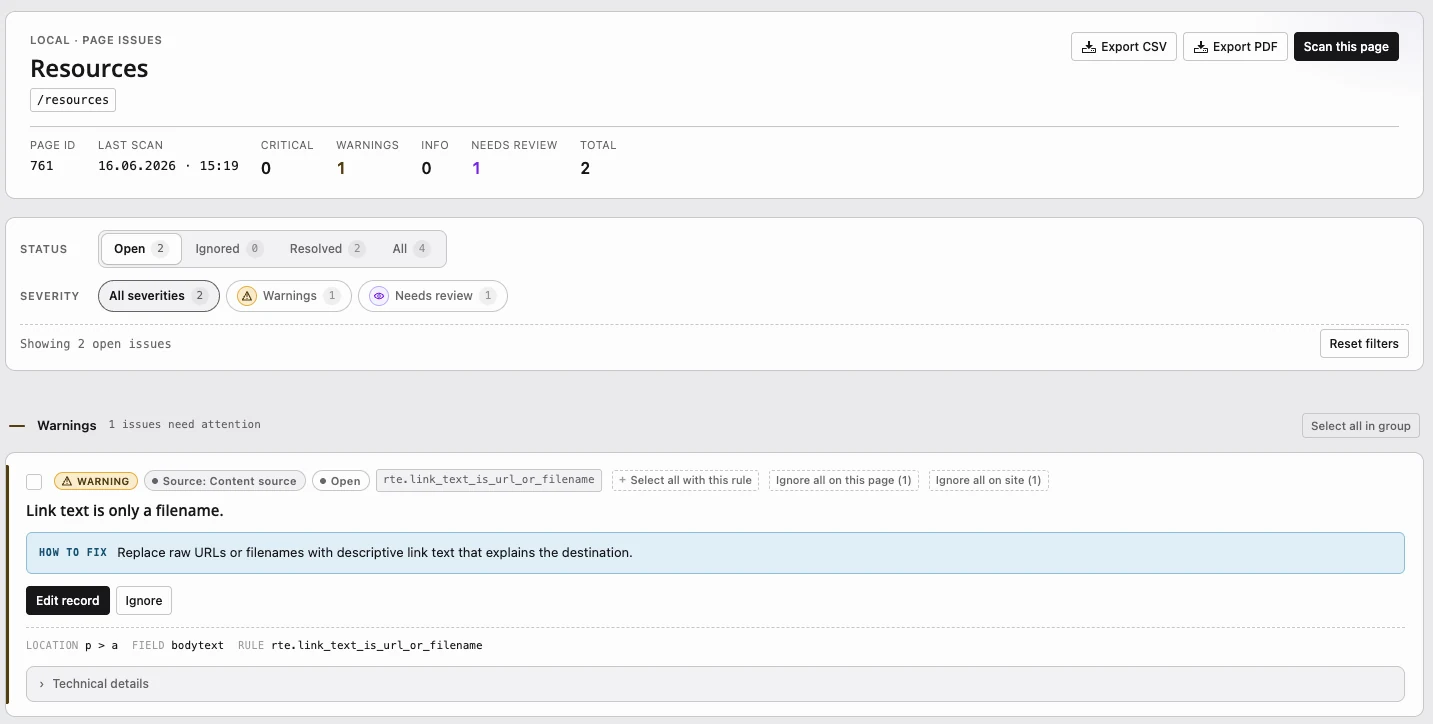Click the Ignore button under How to fix

point(144,601)
